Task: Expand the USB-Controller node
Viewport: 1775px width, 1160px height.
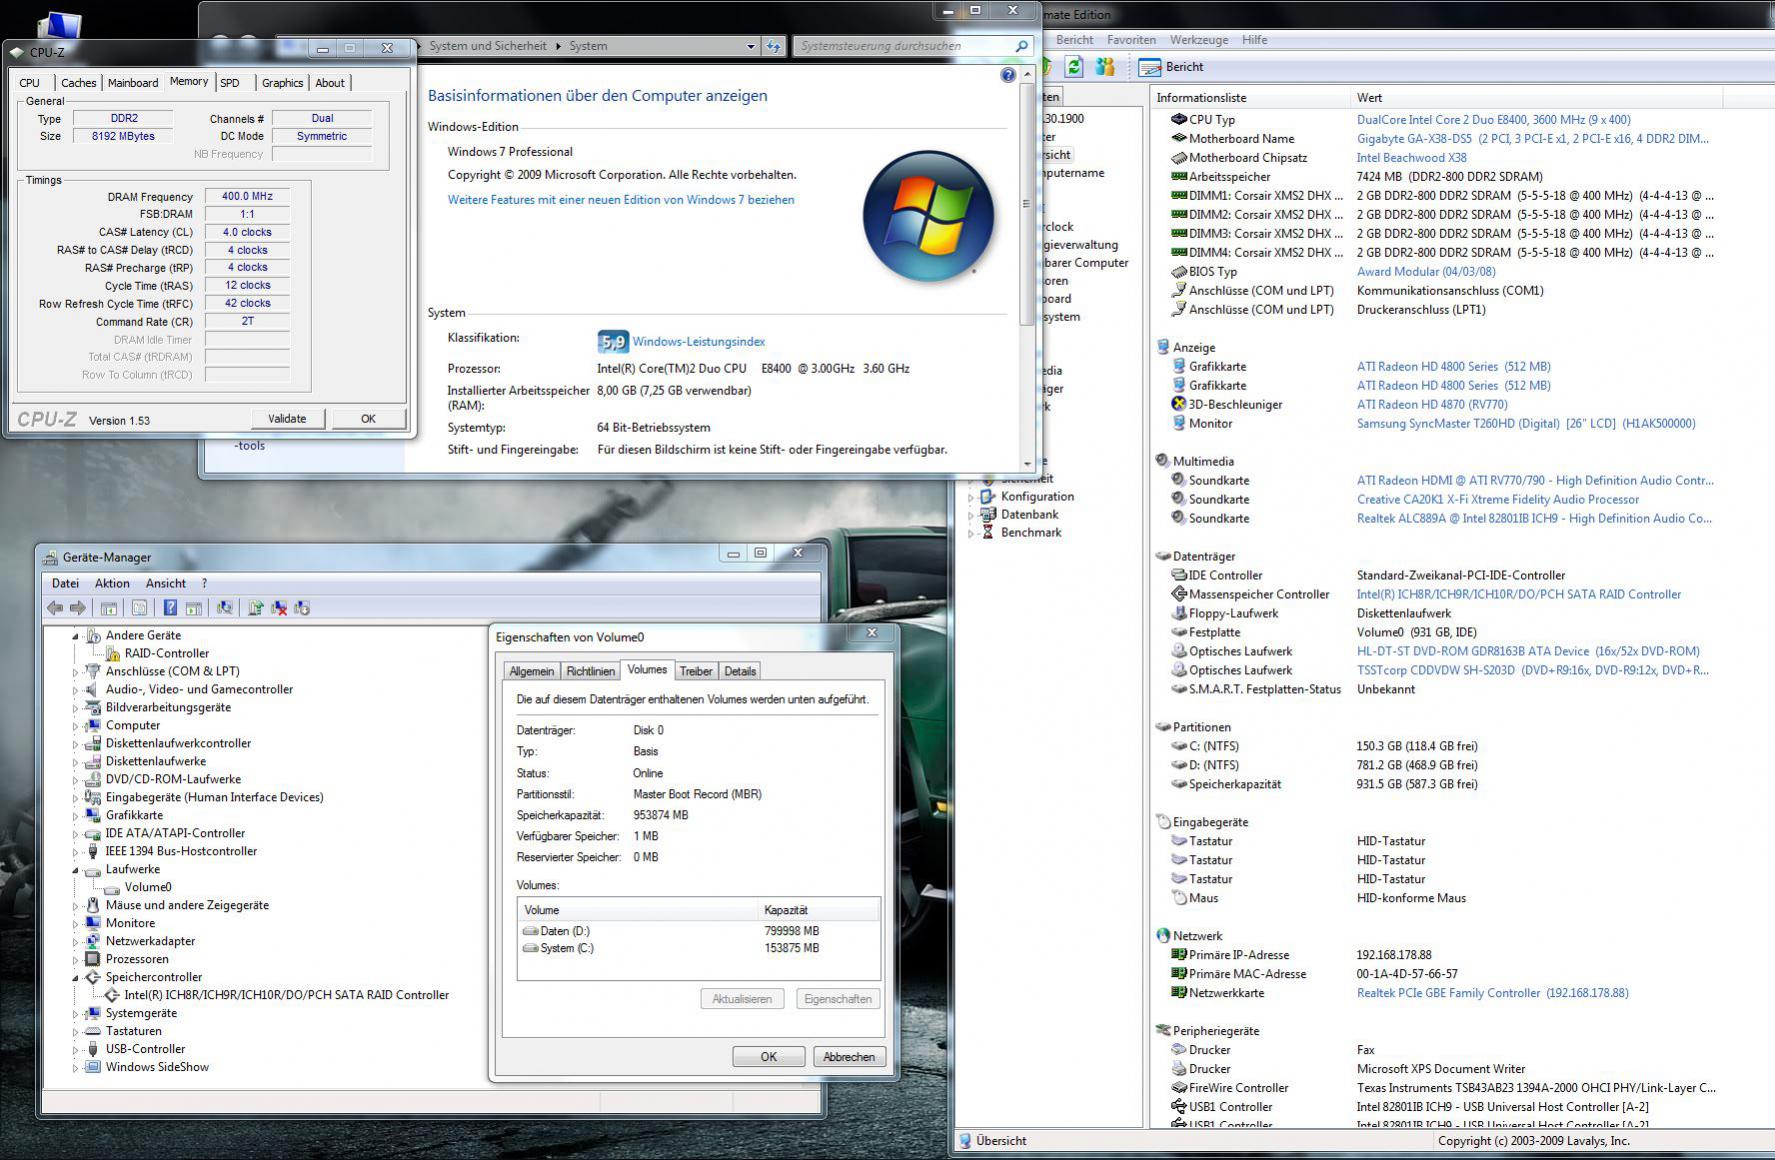Action: coord(75,1050)
